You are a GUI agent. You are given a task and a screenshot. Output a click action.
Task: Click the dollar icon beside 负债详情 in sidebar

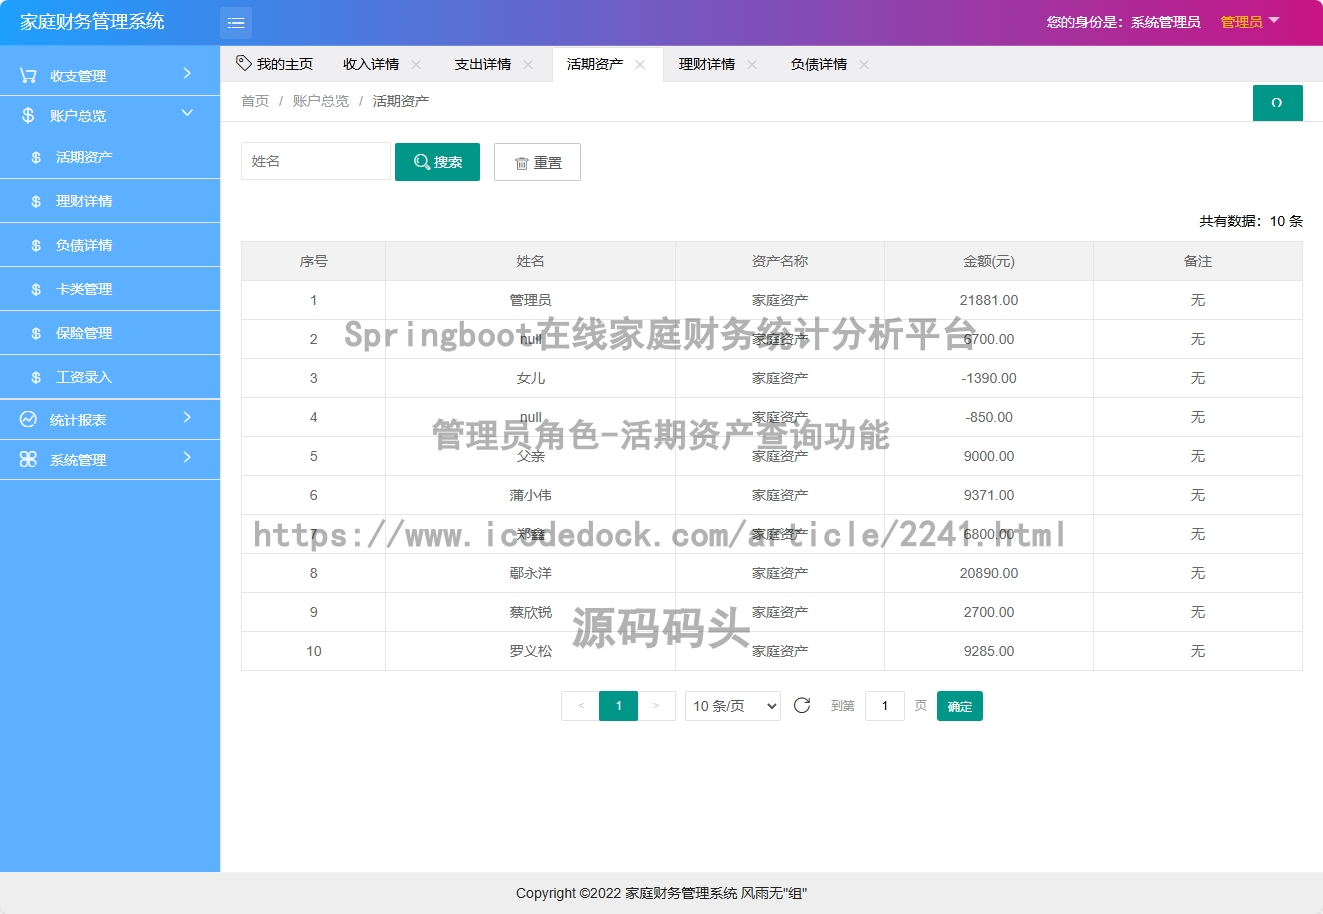36,245
